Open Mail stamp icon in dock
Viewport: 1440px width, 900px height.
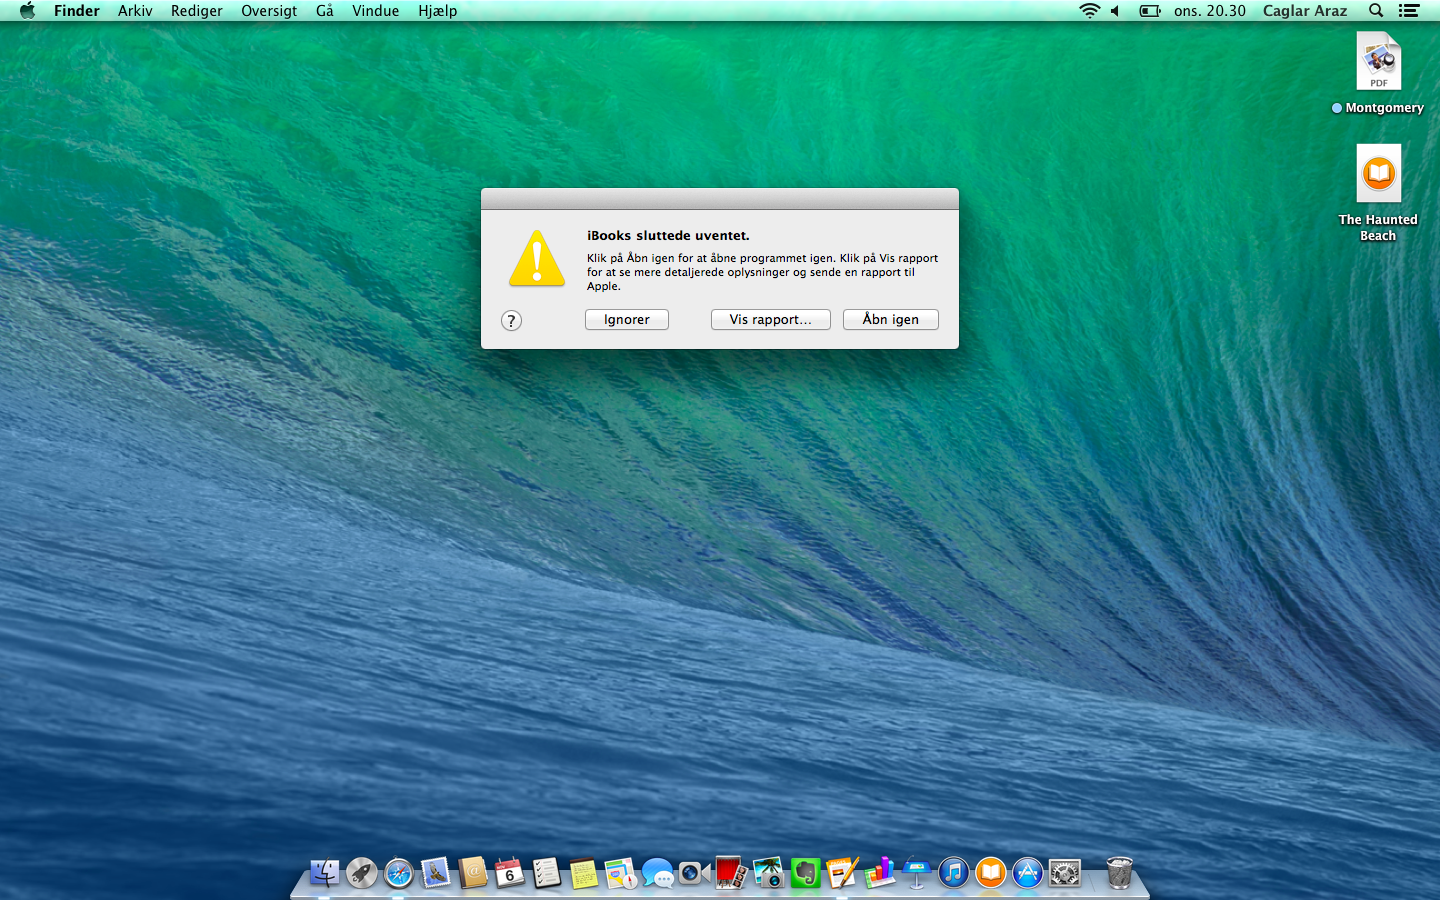[435, 873]
